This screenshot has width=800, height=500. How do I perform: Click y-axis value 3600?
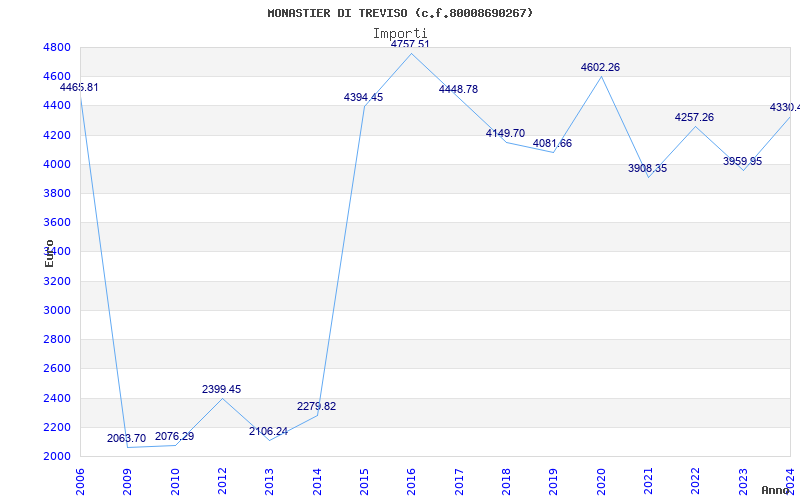click(x=58, y=222)
